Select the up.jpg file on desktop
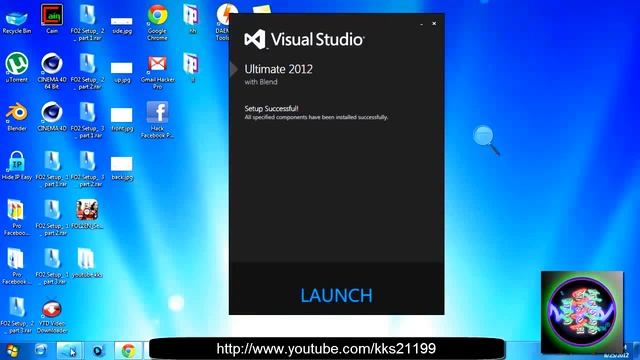Viewport: 640px width, 360px height. [122, 73]
